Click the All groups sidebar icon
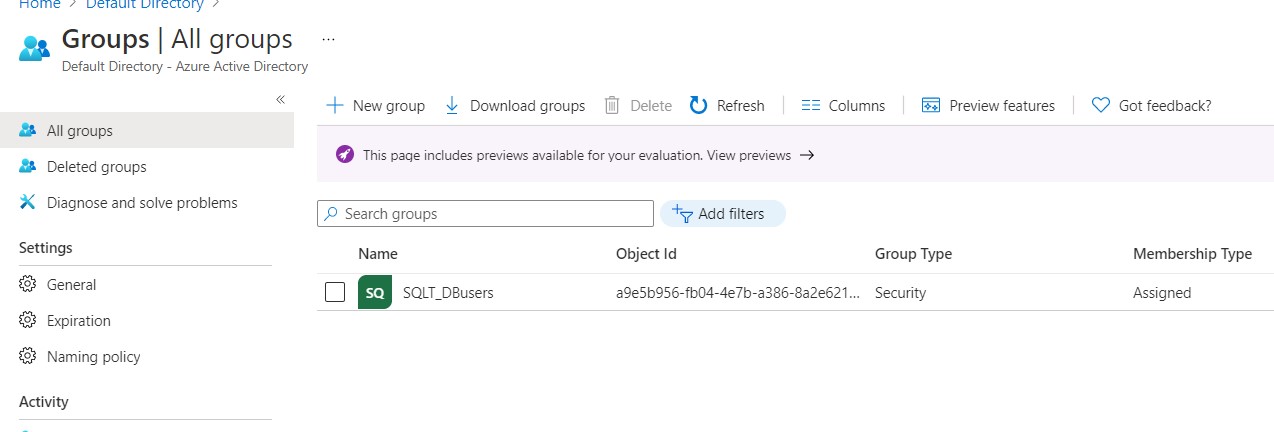 28,130
